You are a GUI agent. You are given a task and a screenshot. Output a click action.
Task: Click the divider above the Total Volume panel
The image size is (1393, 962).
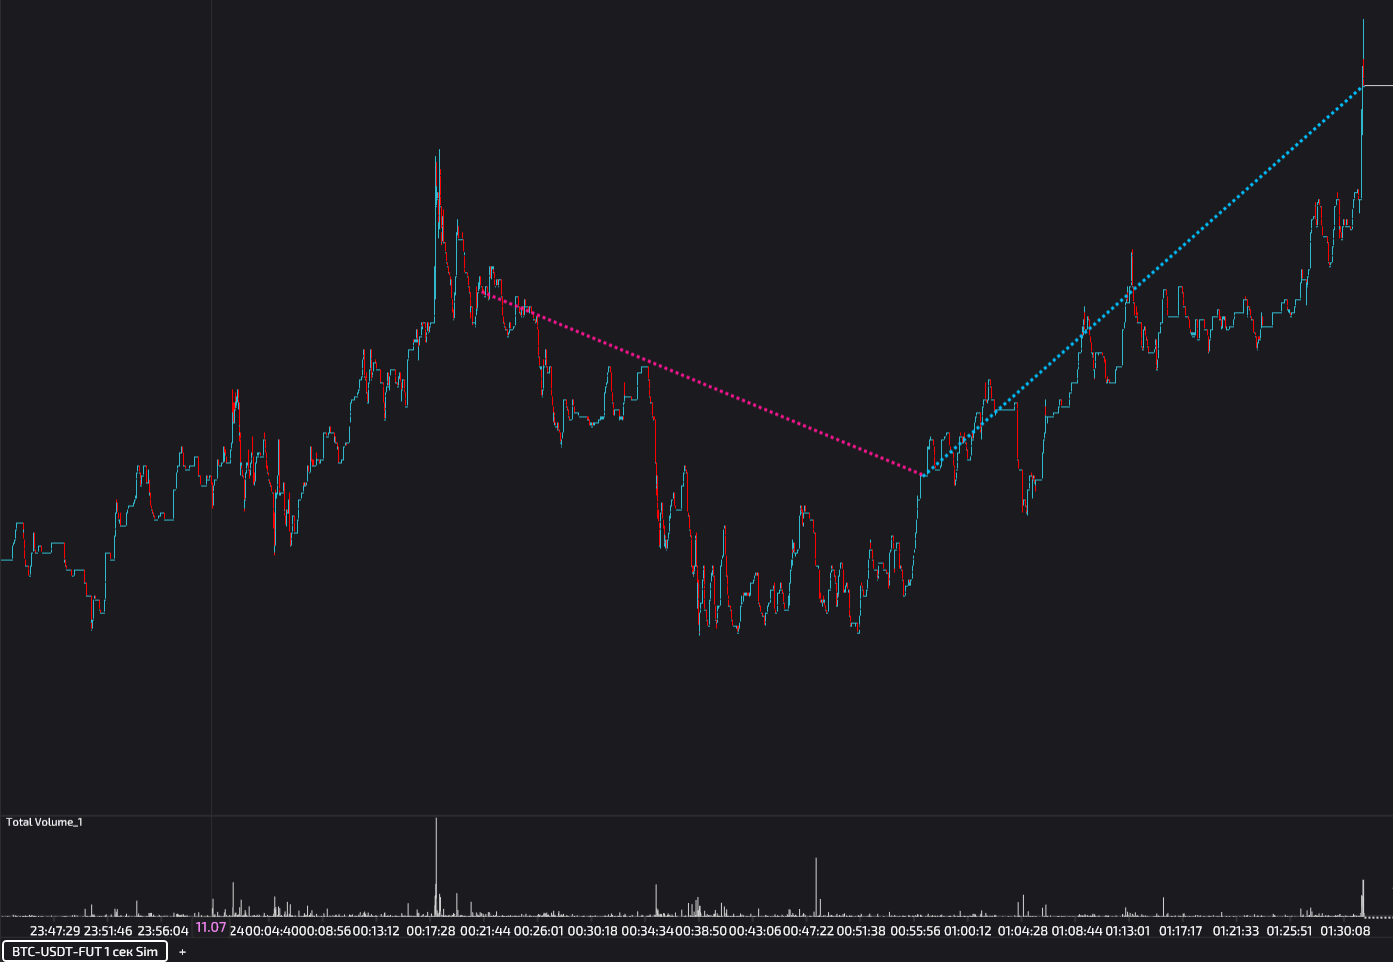click(x=696, y=816)
